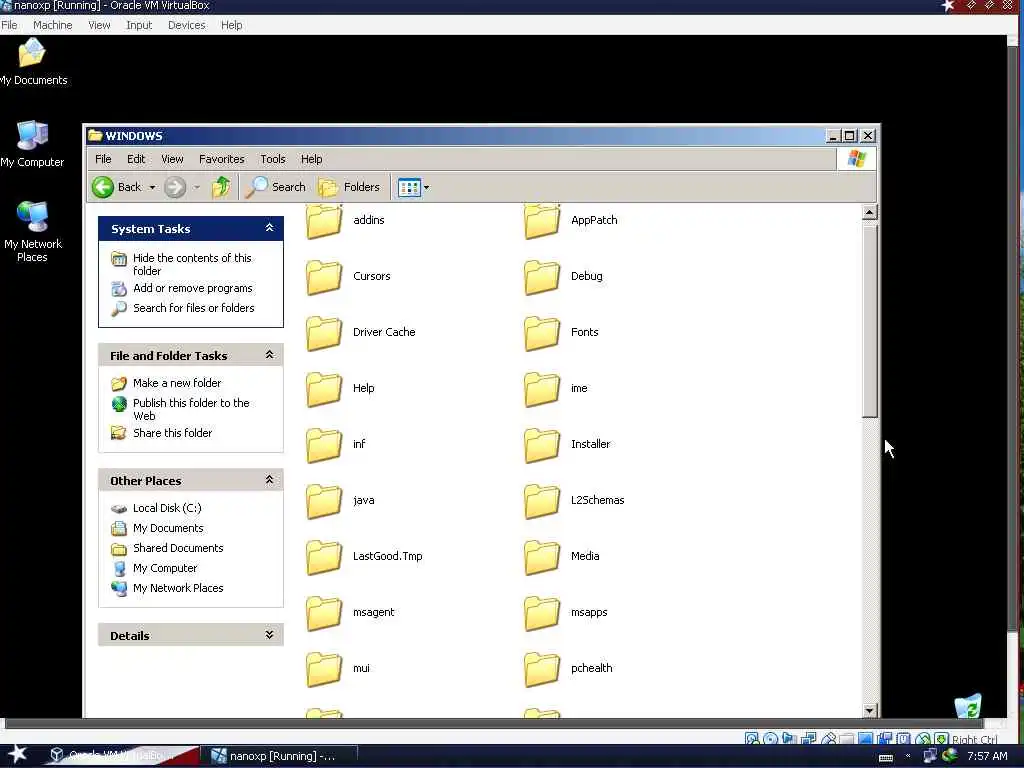Select the ime folder icon
The image size is (1024, 768).
pyautogui.click(x=542, y=389)
